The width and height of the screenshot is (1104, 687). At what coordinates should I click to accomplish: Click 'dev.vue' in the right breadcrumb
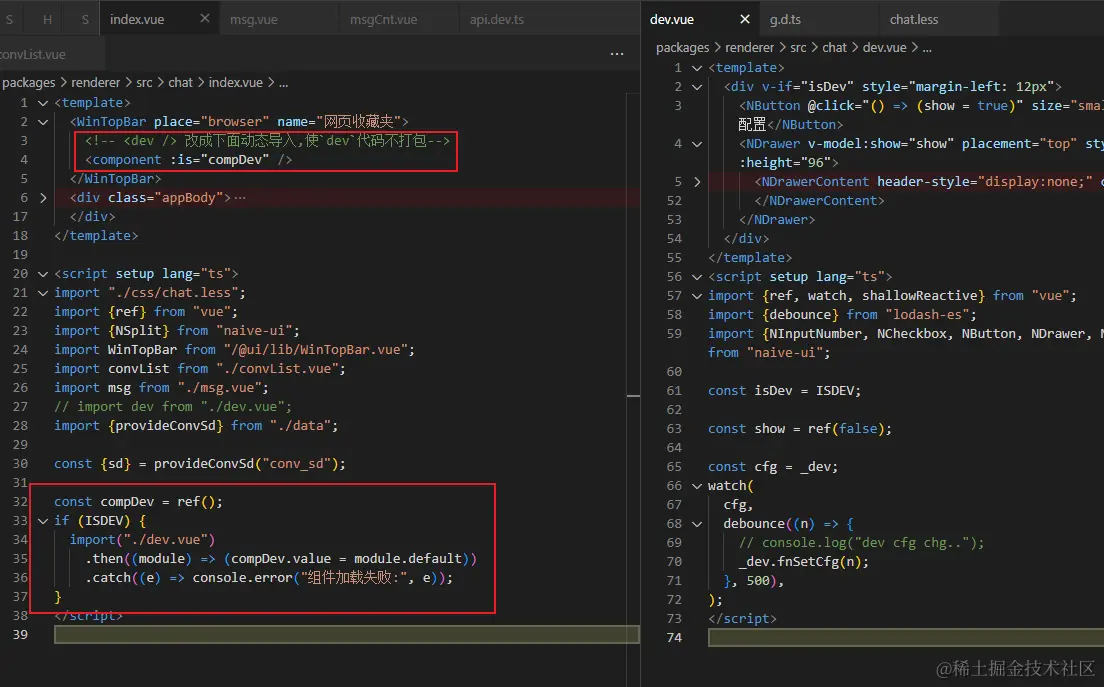click(x=884, y=47)
